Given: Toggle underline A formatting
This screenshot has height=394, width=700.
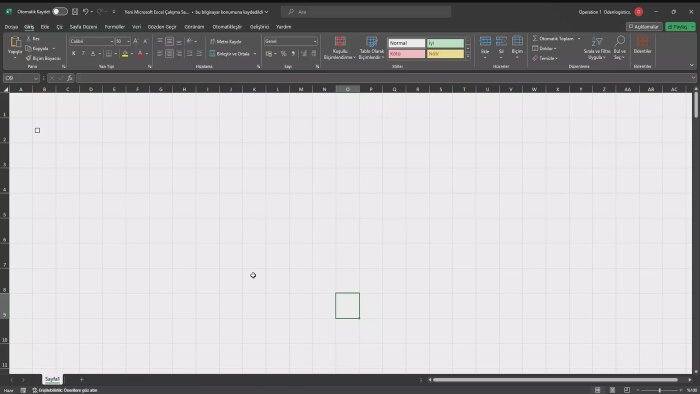Looking at the screenshot, I should pyautogui.click(x=93, y=54).
